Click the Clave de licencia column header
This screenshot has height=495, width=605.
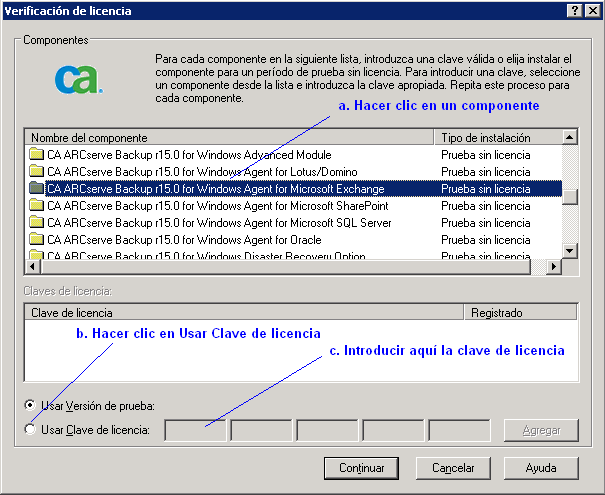click(244, 313)
